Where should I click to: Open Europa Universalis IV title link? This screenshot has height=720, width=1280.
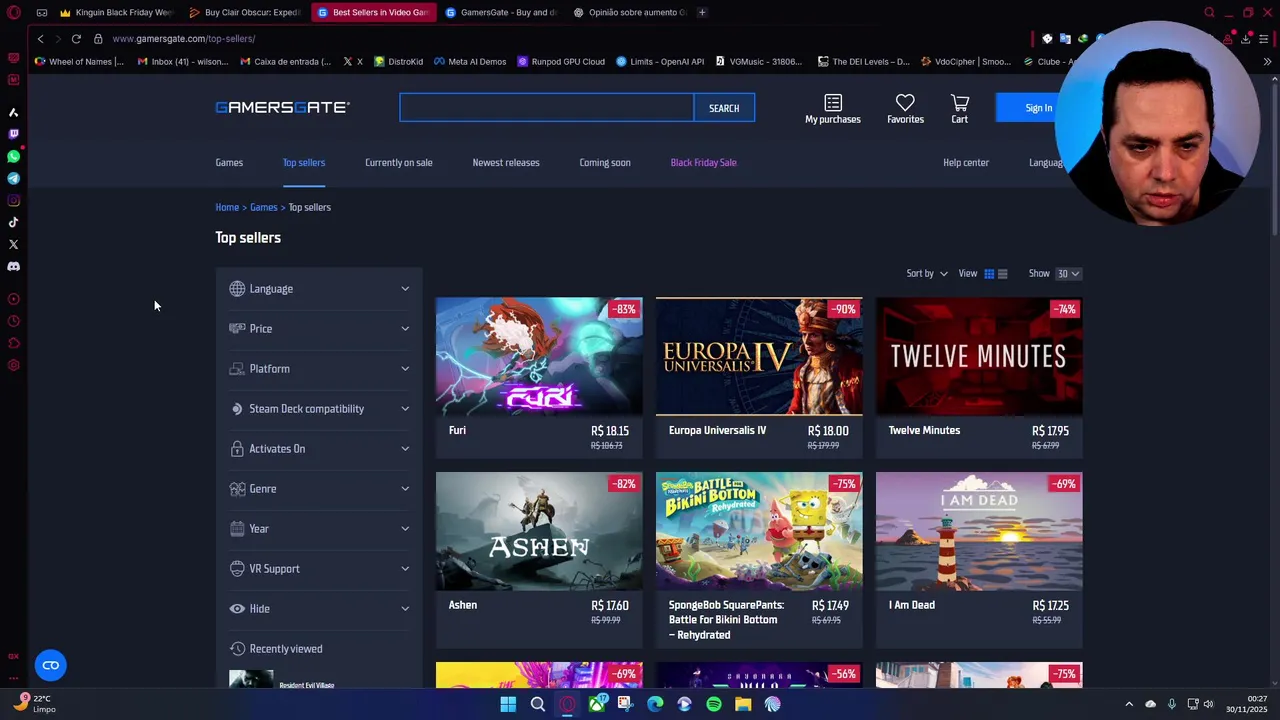coord(717,431)
